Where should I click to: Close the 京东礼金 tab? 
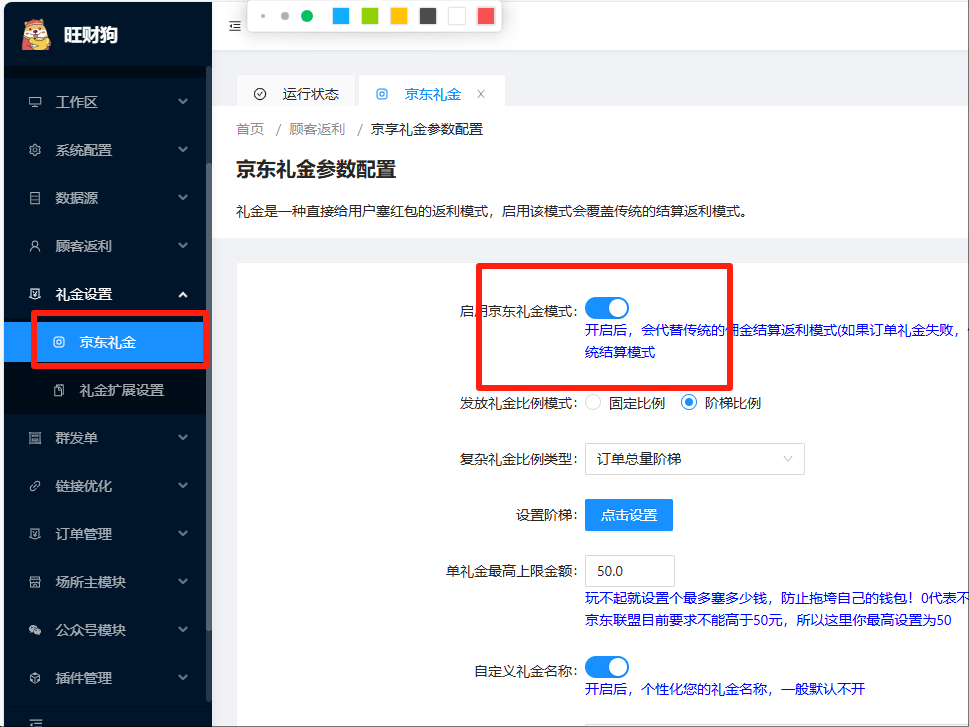point(481,94)
